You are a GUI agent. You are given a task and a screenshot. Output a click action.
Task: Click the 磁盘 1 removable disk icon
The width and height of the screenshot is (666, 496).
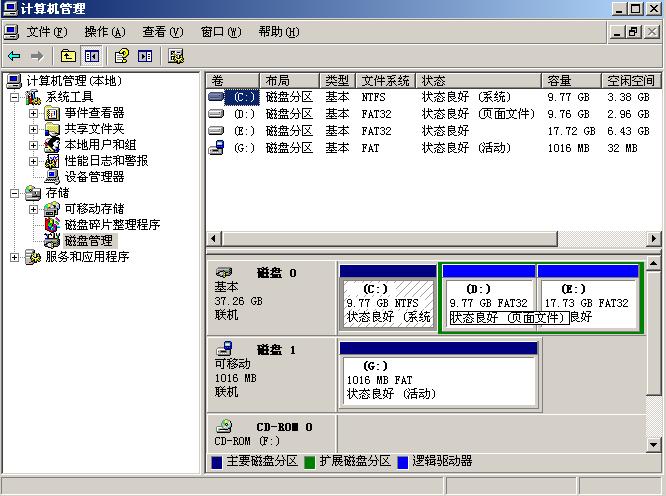(224, 348)
